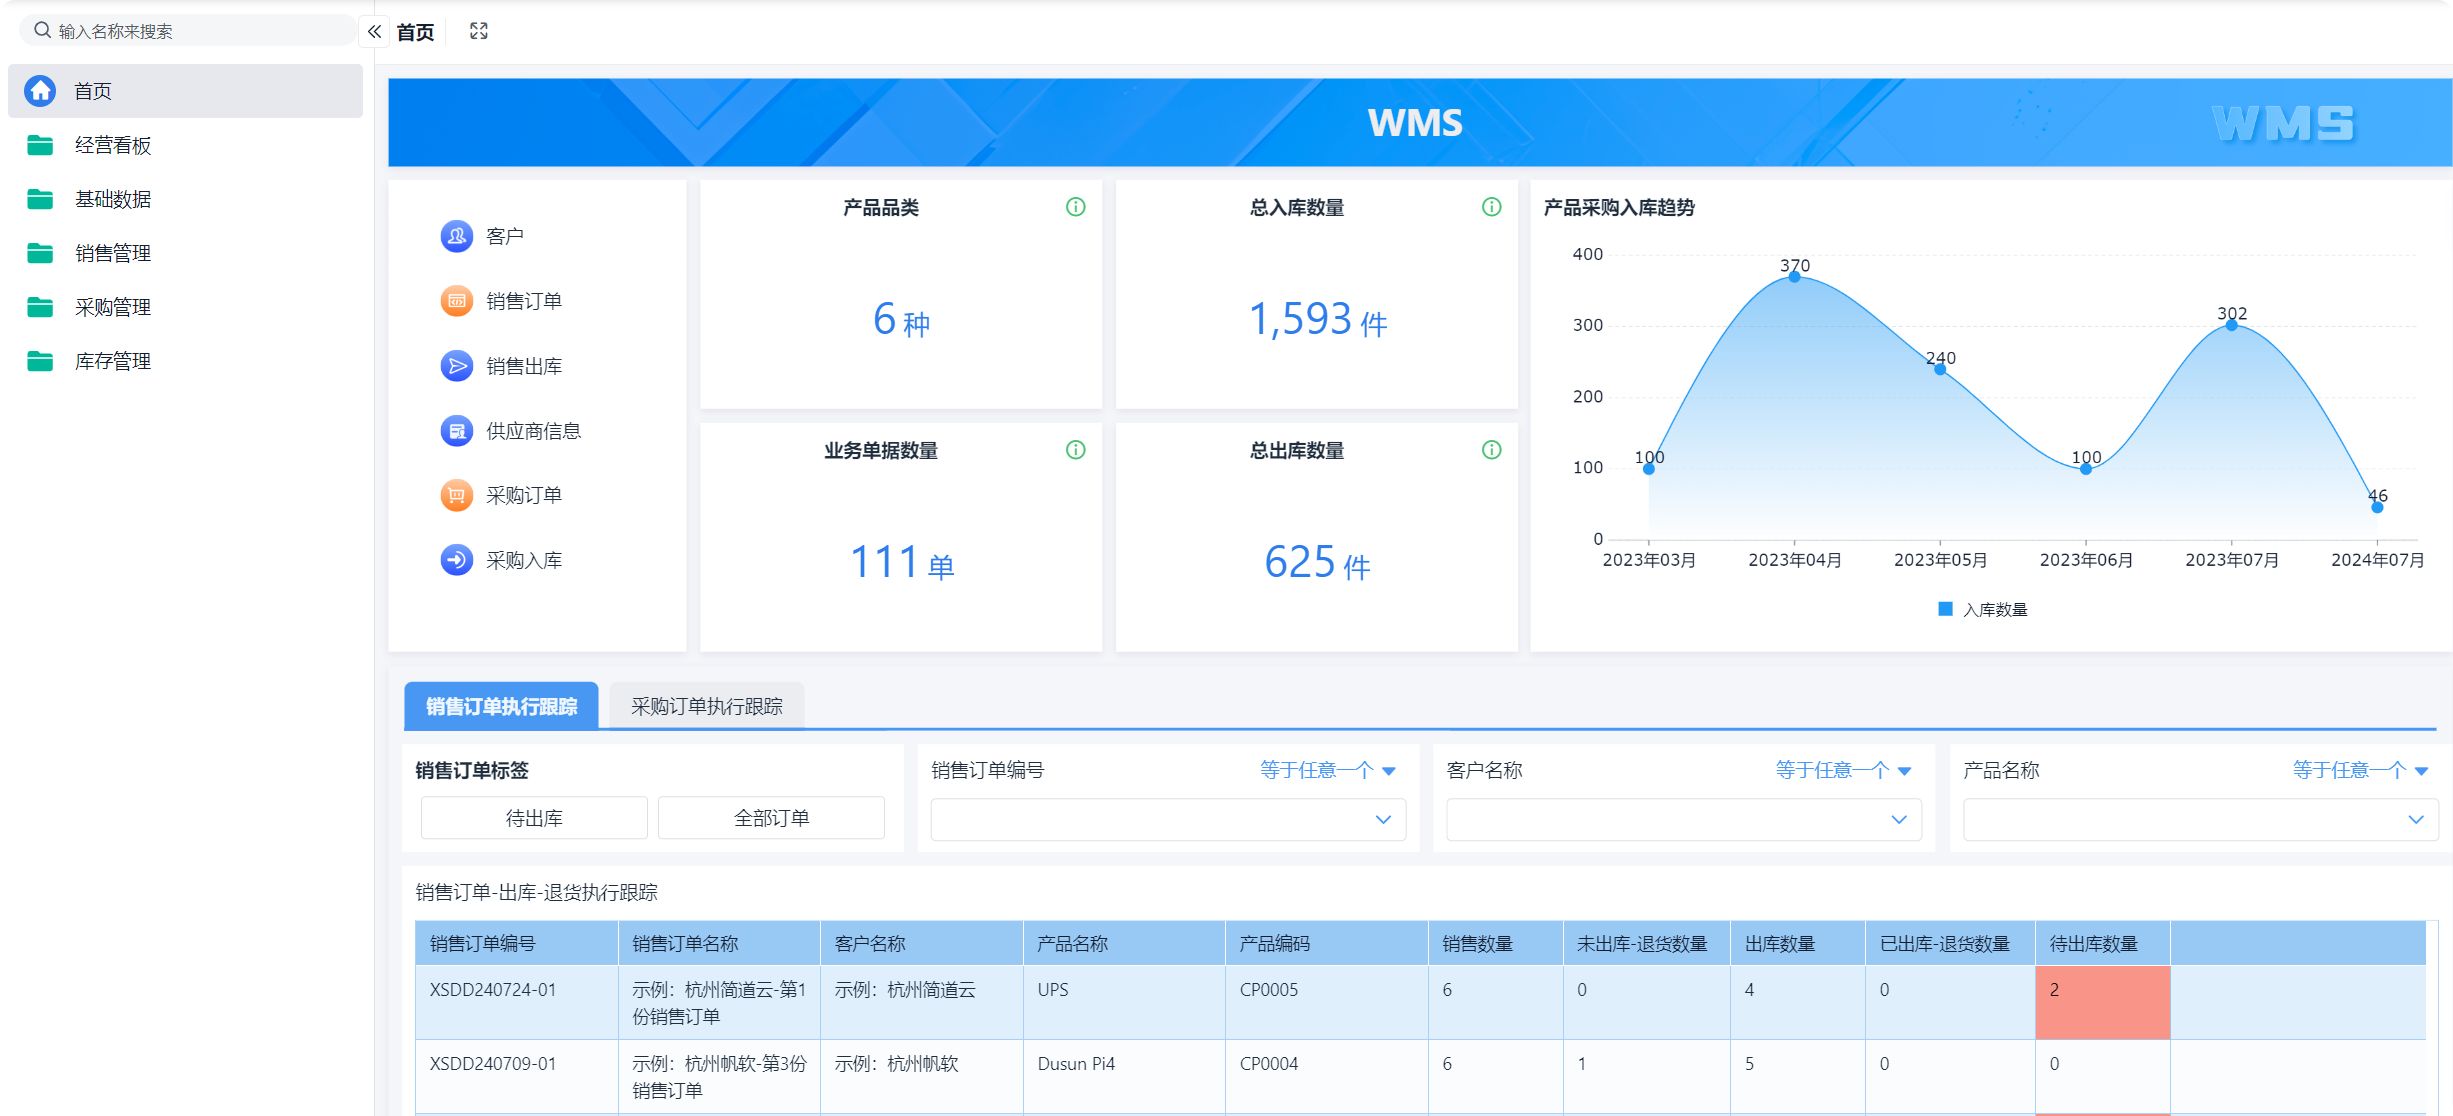Open the 销售订单 shortcut icon
Image resolution: width=2453 pixels, height=1116 pixels.
click(x=456, y=301)
